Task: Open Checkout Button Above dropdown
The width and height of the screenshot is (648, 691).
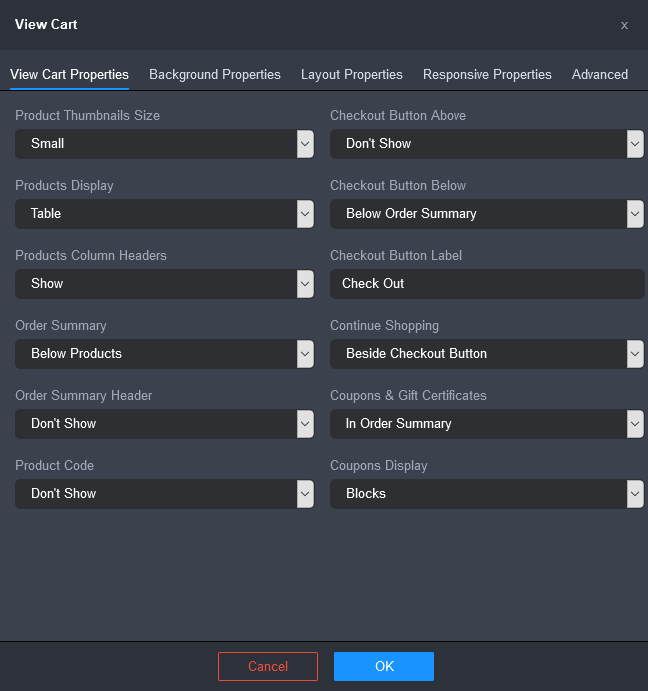Action: pyautogui.click(x=487, y=144)
